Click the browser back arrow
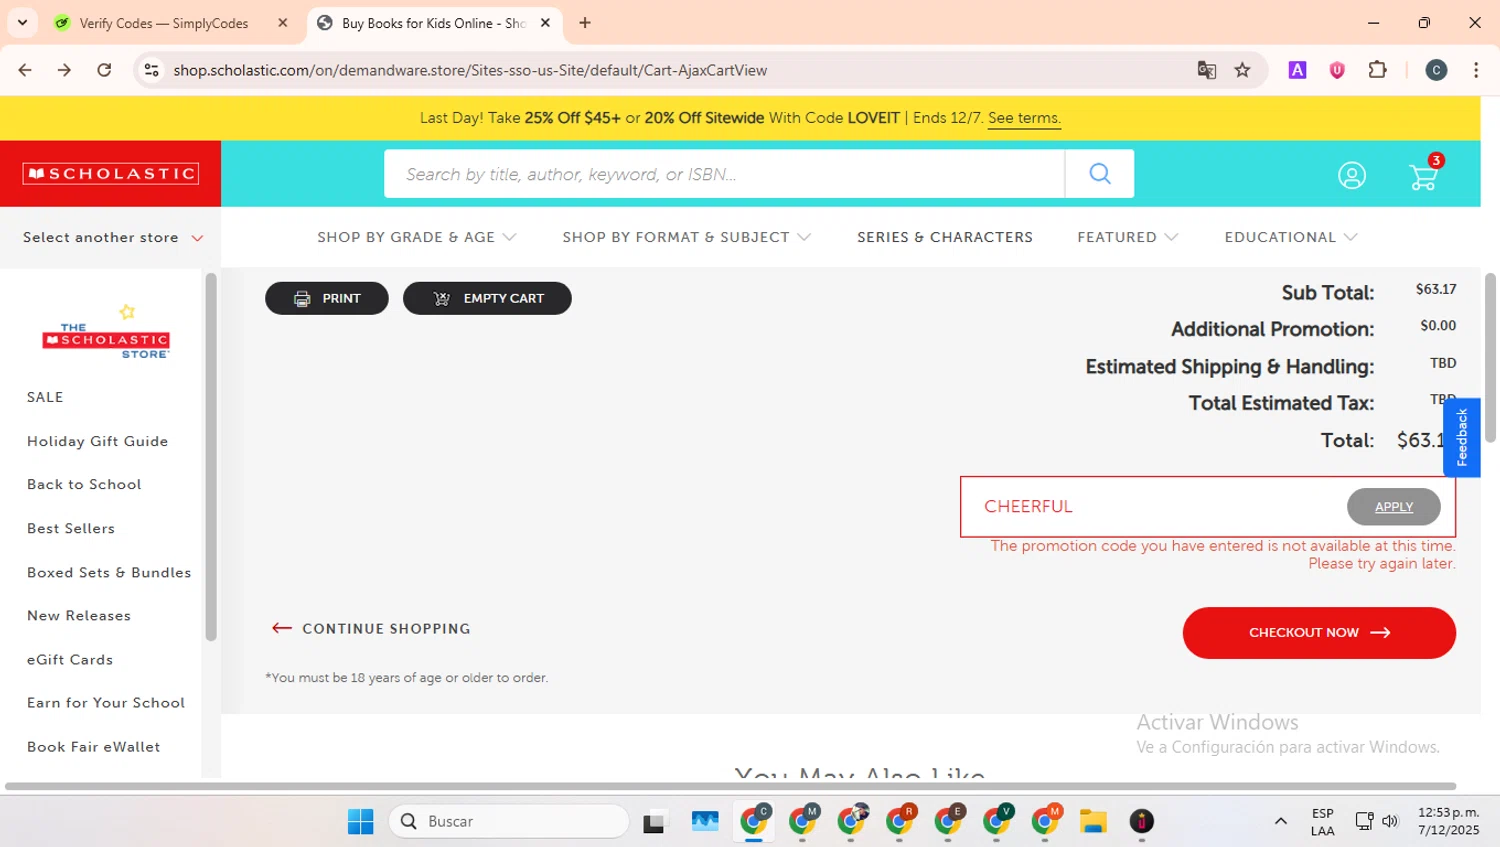 click(x=25, y=70)
